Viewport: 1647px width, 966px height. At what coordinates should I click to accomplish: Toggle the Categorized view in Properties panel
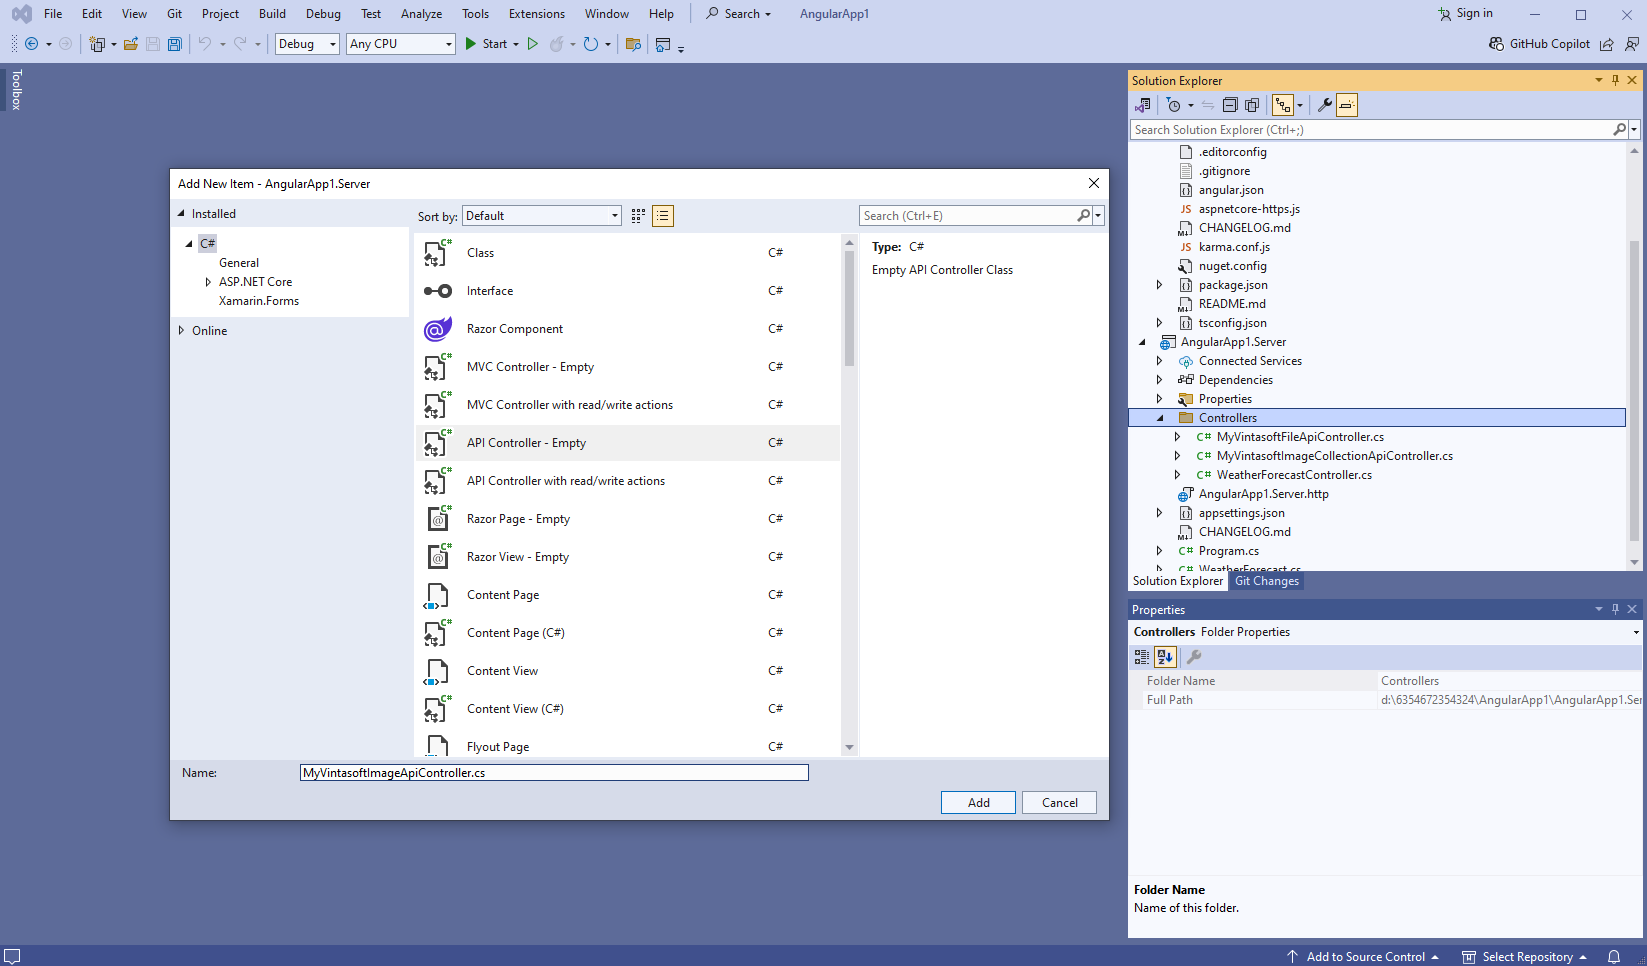(x=1141, y=657)
